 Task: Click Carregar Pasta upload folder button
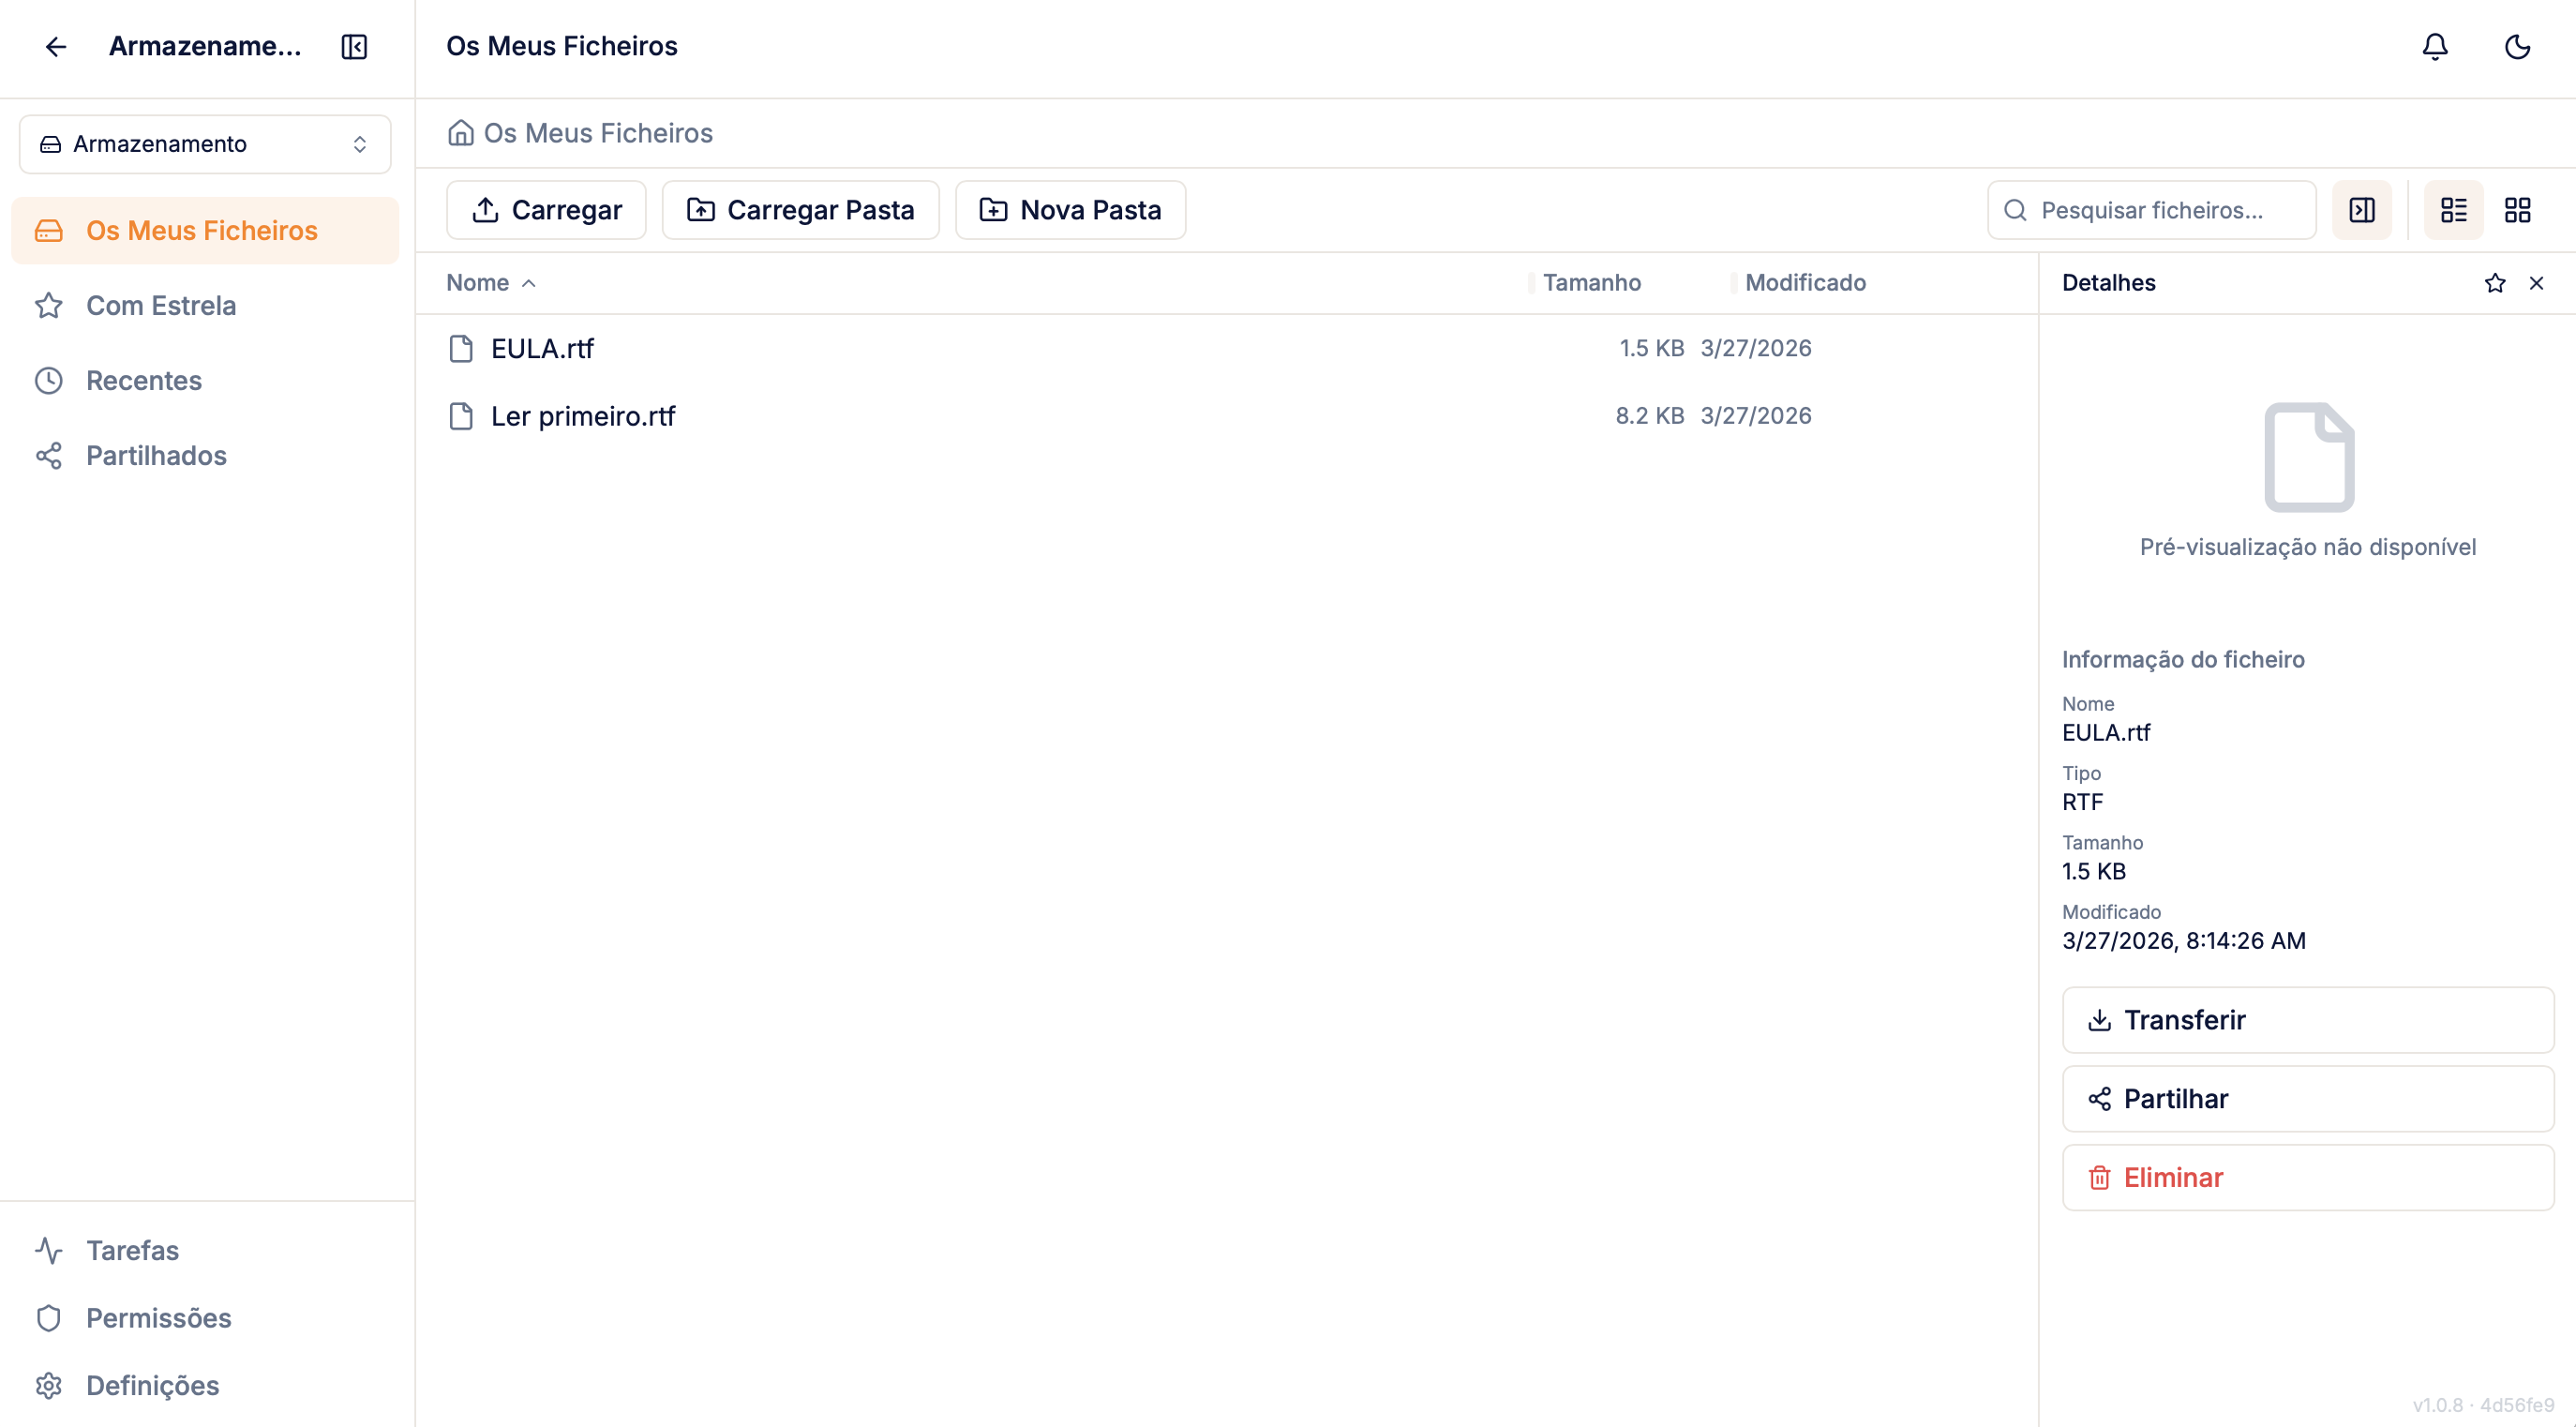point(800,210)
